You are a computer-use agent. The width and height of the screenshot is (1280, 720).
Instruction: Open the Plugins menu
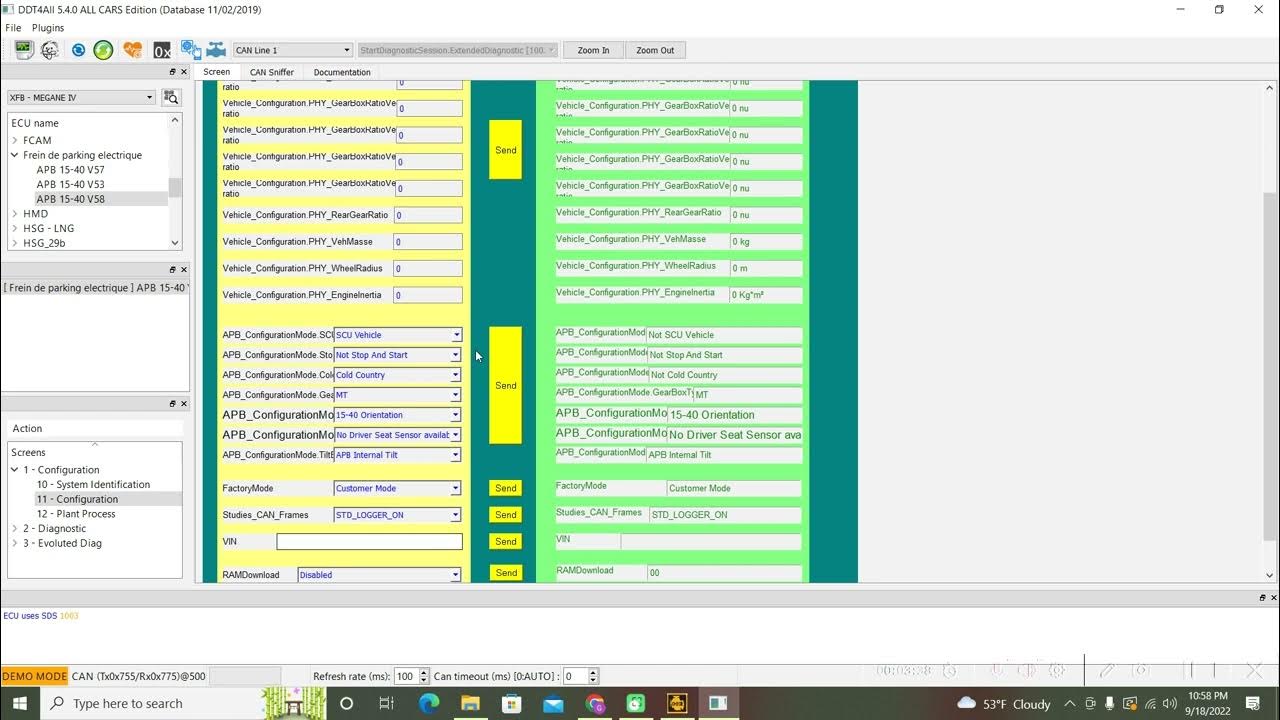coord(48,28)
